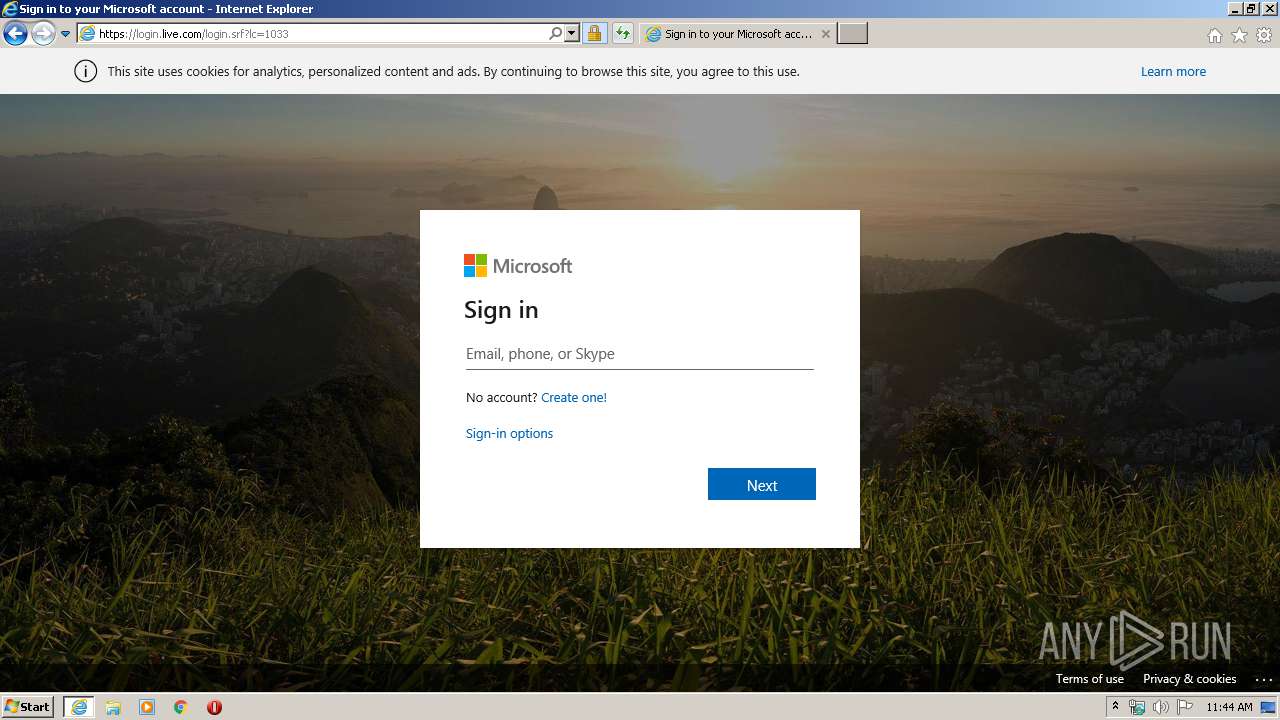The width and height of the screenshot is (1280, 720).
Task: Open the recent pages dropdown arrow
Action: (x=66, y=34)
